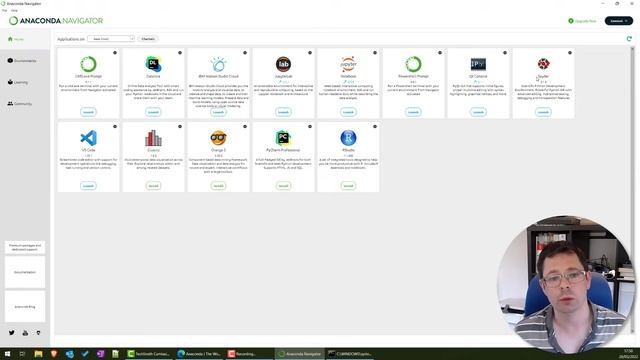Click the Datalore app logo
The image size is (640, 360).
click(x=153, y=64)
